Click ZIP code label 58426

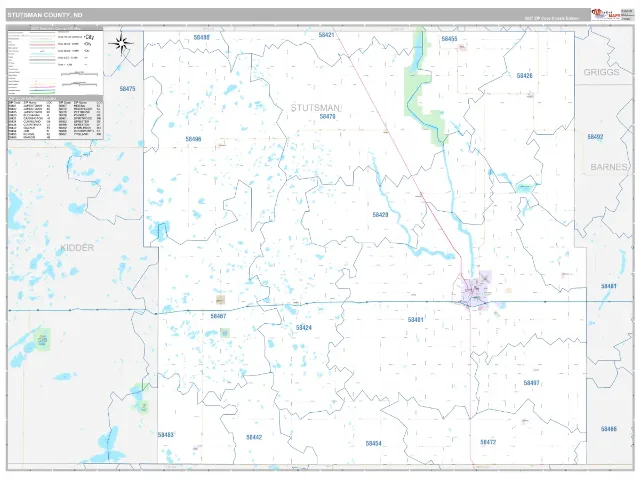[524, 76]
